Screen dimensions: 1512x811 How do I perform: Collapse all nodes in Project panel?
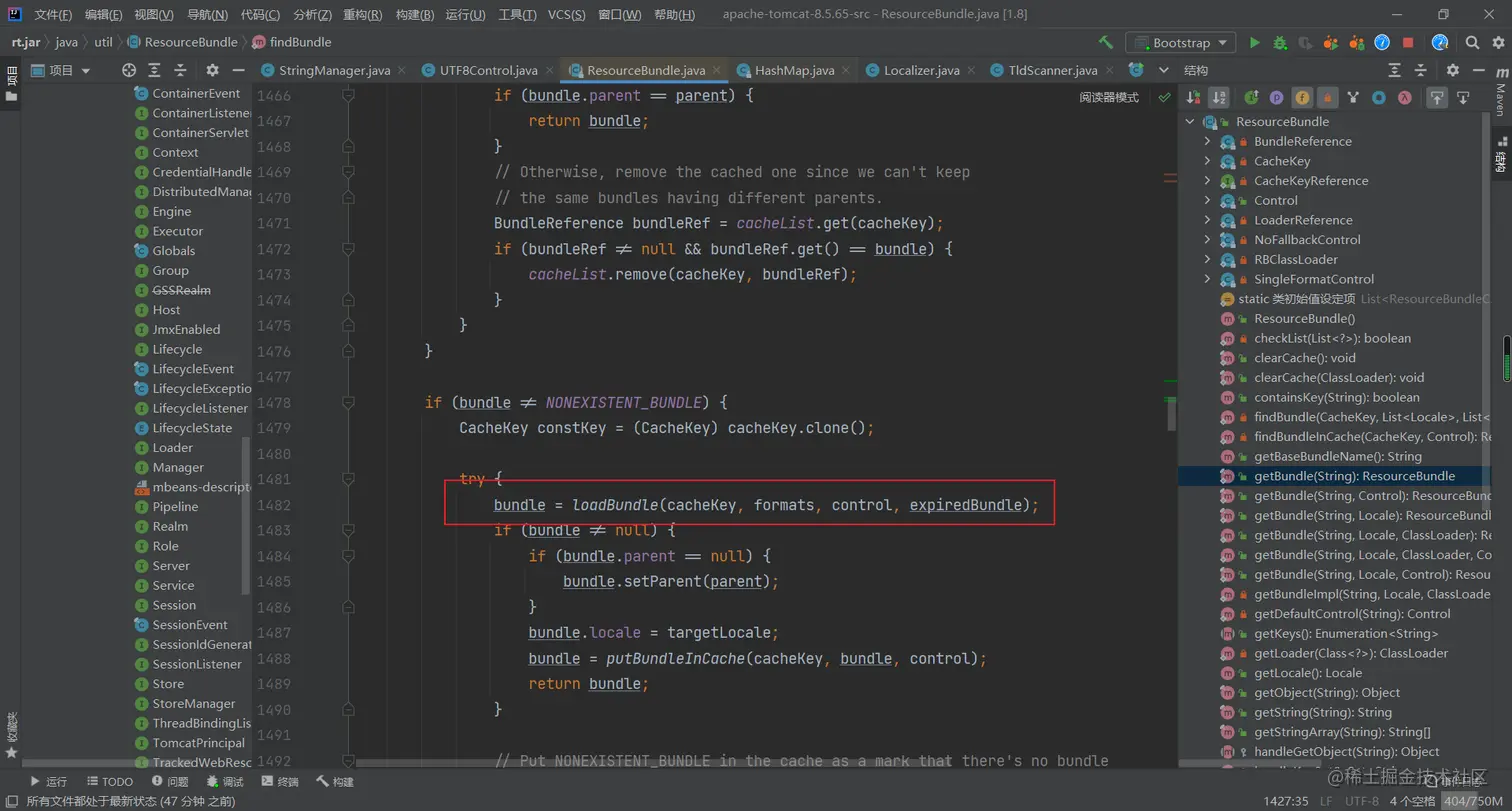[180, 70]
